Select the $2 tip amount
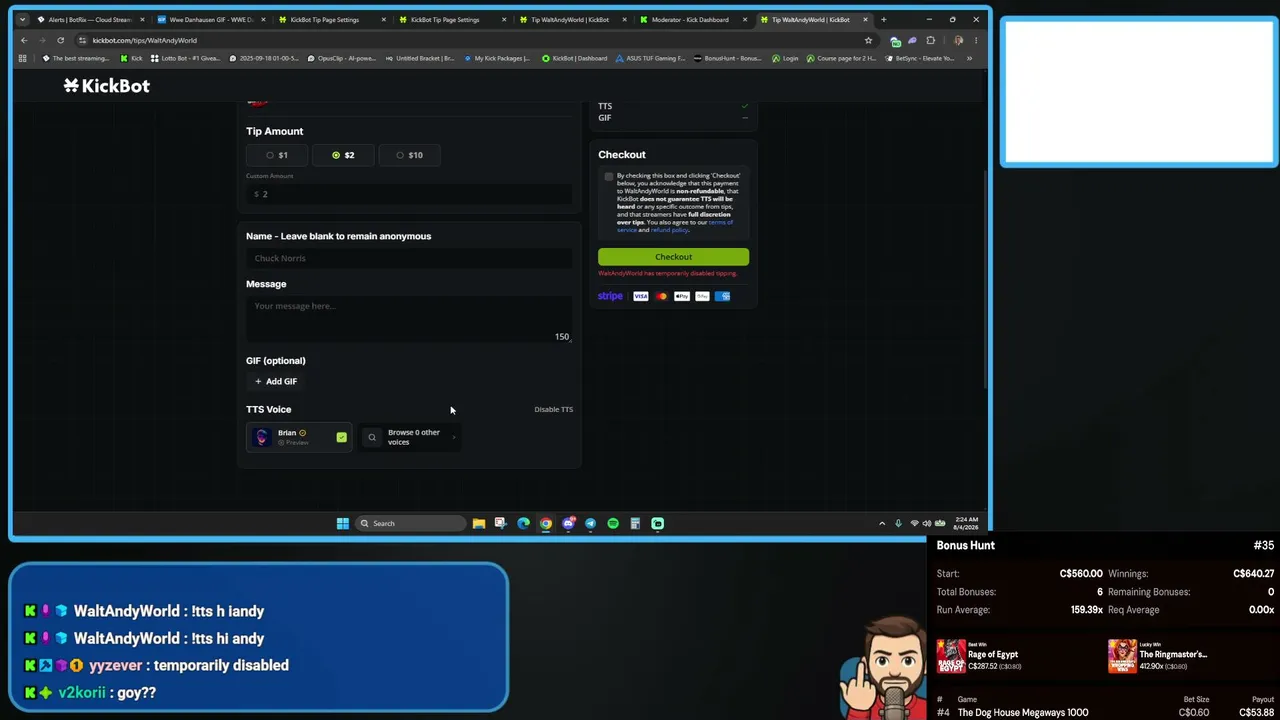1280x720 pixels. 343,155
